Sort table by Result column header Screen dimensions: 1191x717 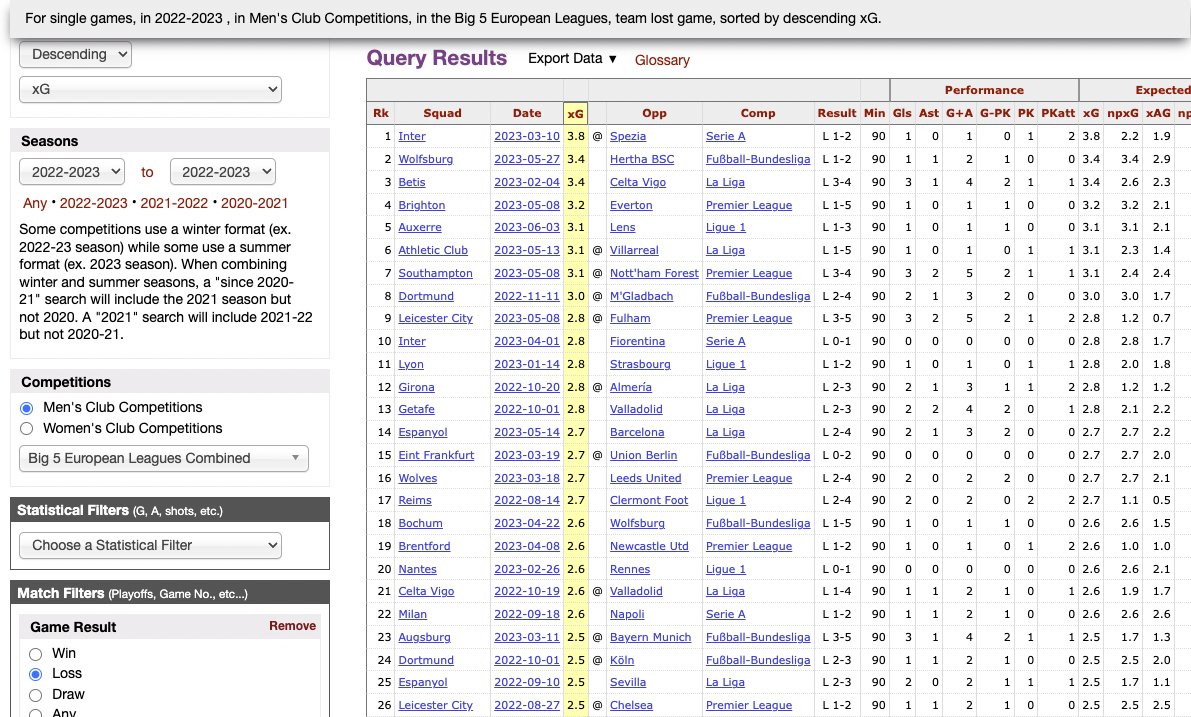[837, 113]
